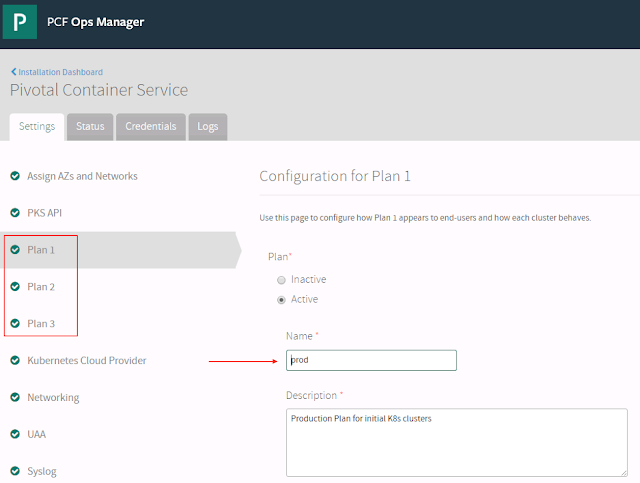Open the Credentials tab

tap(151, 127)
